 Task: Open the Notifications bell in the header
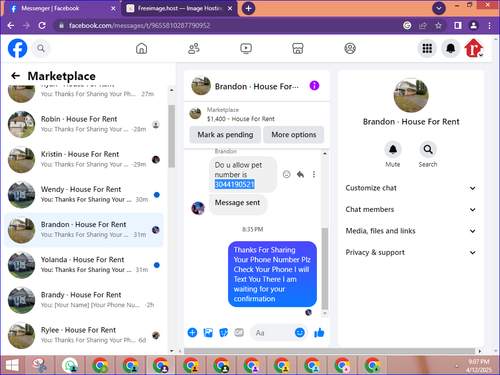(x=450, y=49)
